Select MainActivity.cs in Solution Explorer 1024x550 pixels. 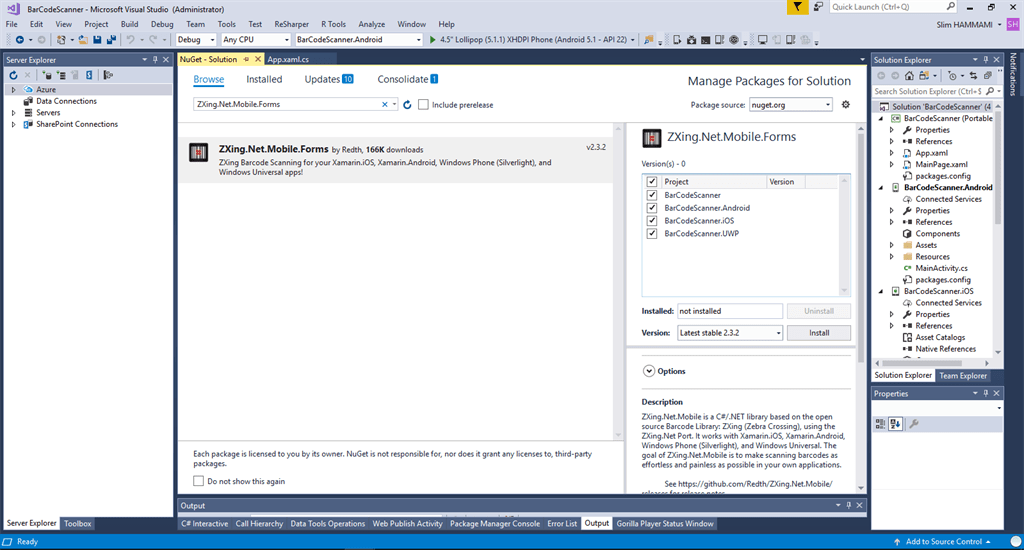941,268
